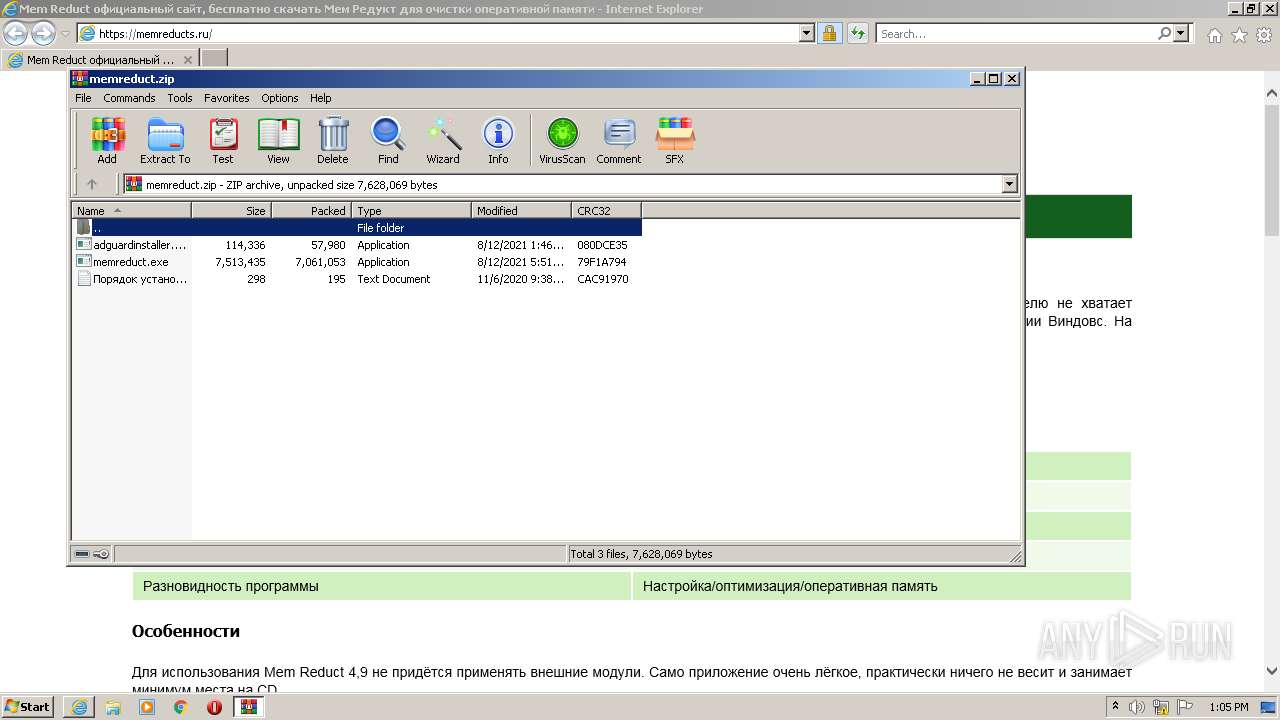Go up one level with arrow button
The width and height of the screenshot is (1280, 720).
coord(92,184)
